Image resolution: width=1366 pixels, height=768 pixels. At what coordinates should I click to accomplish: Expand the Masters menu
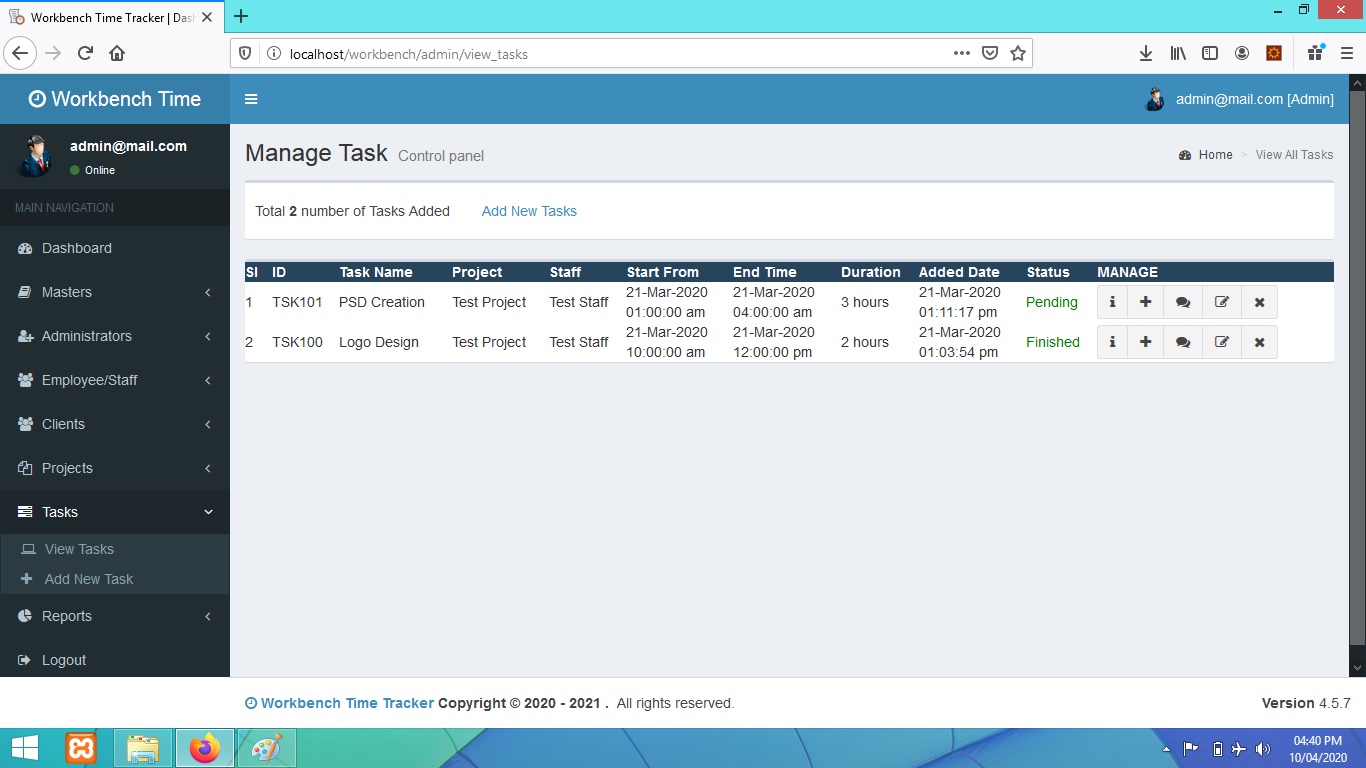pos(114,292)
